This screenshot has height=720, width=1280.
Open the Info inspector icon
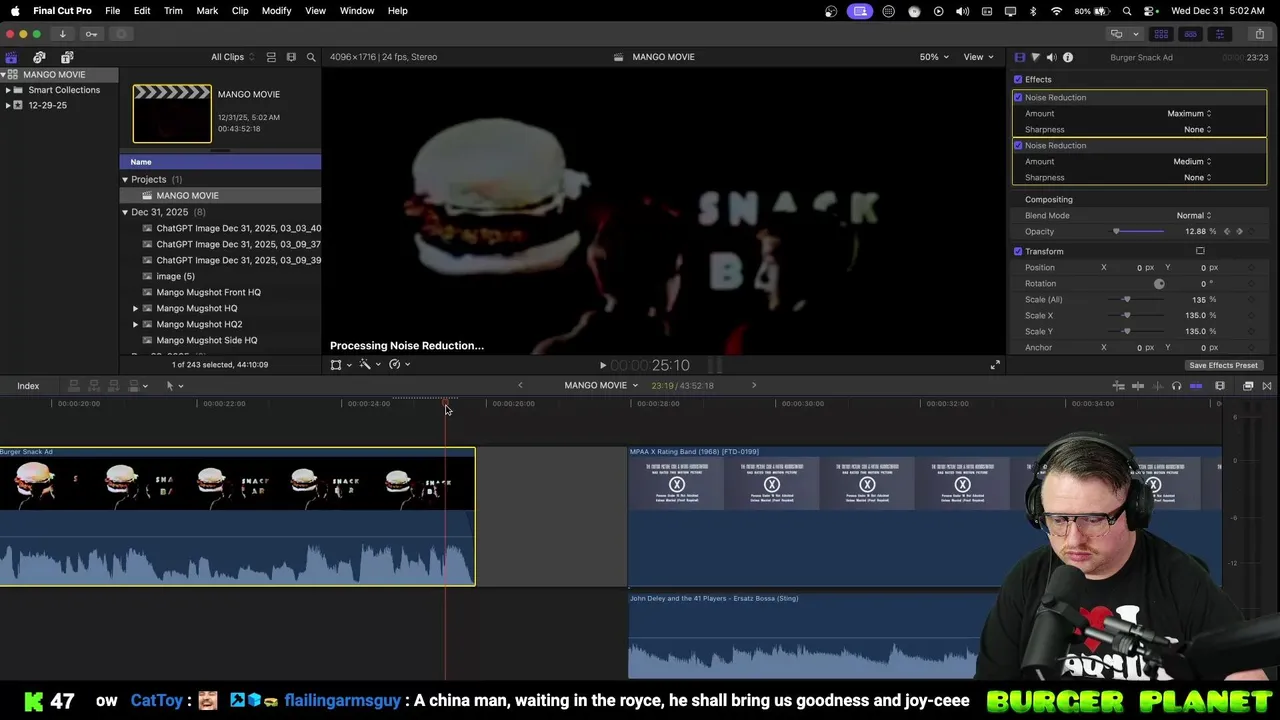(x=1068, y=57)
